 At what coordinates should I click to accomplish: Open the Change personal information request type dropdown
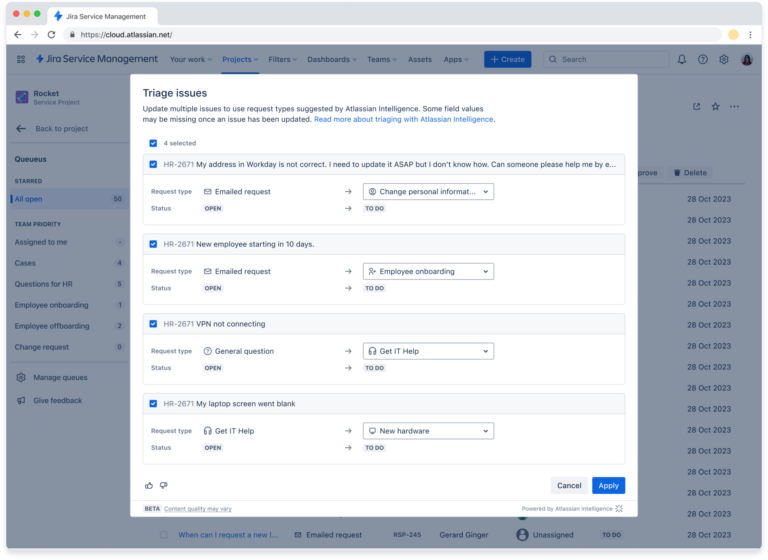point(429,192)
